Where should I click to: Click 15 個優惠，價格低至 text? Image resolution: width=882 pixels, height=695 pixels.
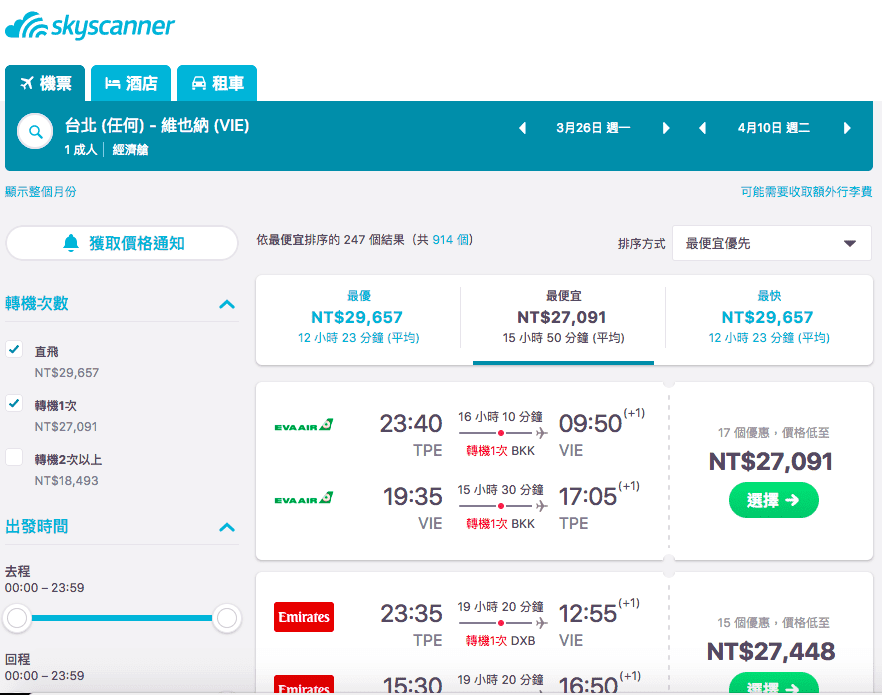coord(773,622)
